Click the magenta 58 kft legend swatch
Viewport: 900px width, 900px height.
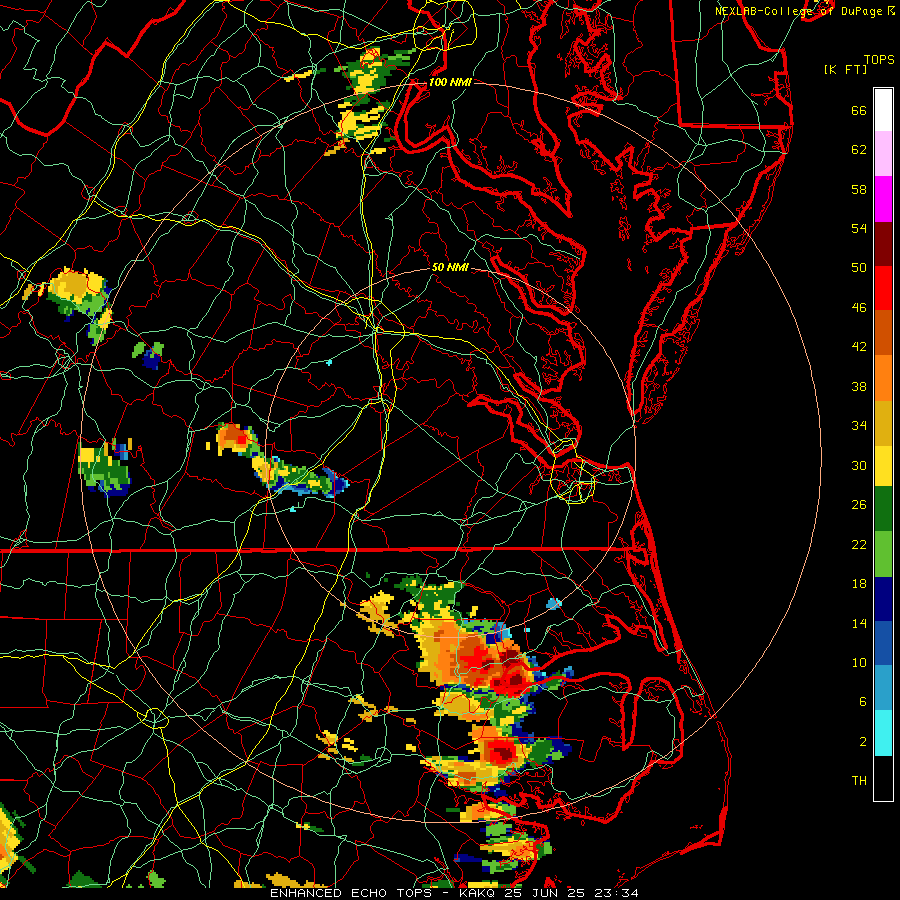point(883,199)
